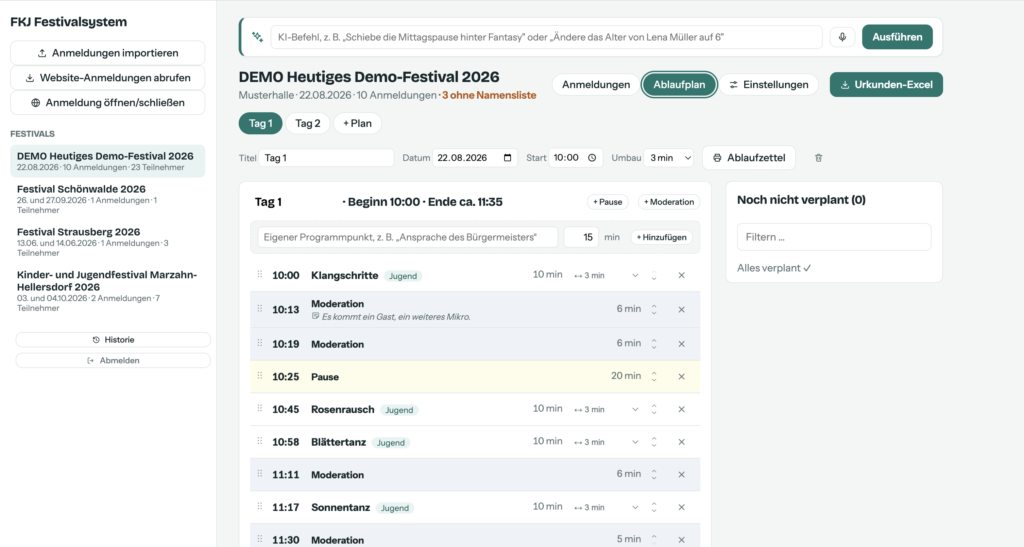Click the clock icon in Start field
Viewport: 1024px width, 547px height.
[x=592, y=158]
